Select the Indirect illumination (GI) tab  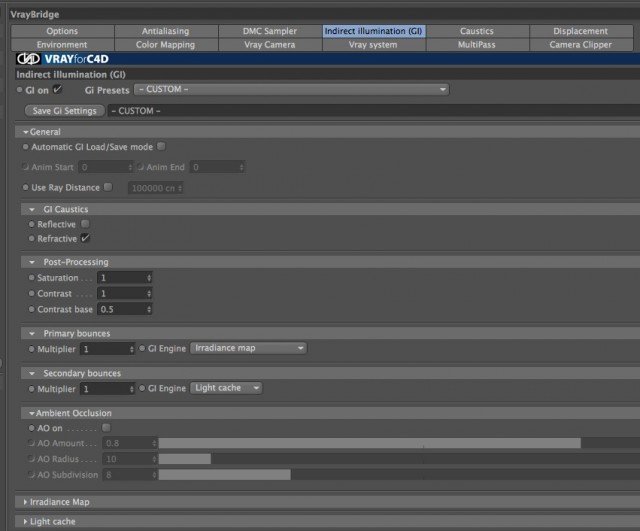[x=373, y=31]
